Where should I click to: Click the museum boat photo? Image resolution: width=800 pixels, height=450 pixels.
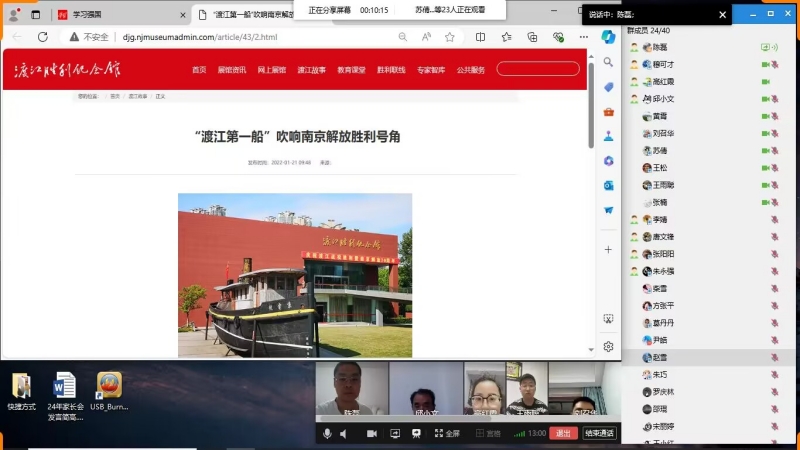(295, 275)
